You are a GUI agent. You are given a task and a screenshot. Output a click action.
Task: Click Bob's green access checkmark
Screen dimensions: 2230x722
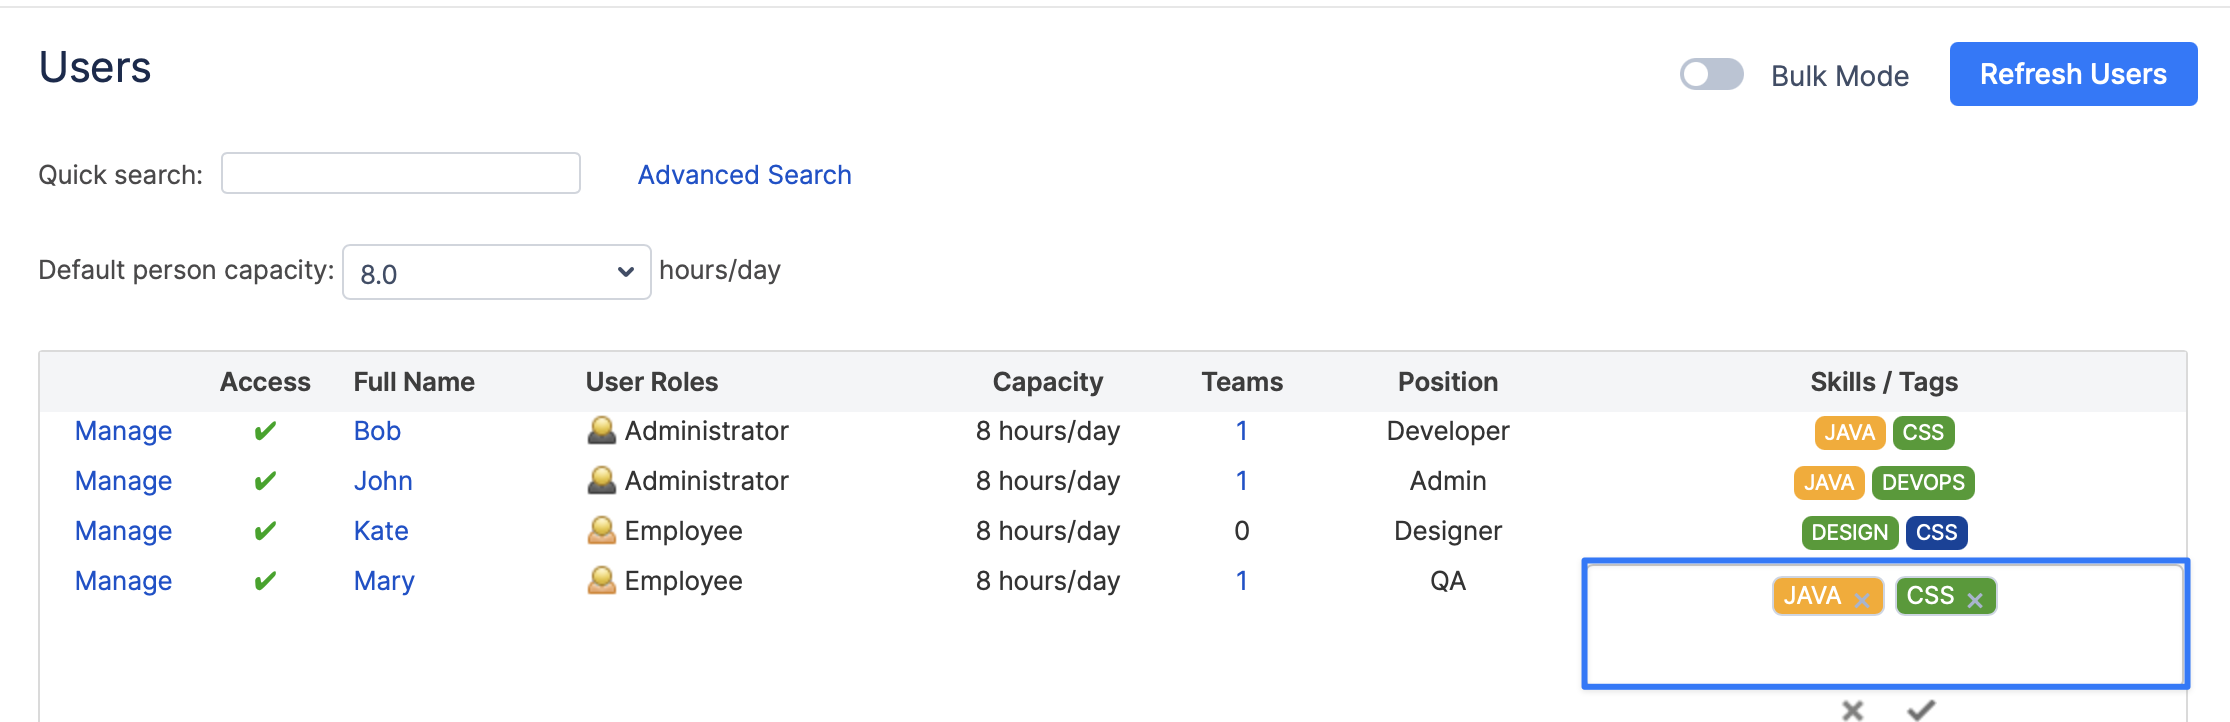pos(265,431)
